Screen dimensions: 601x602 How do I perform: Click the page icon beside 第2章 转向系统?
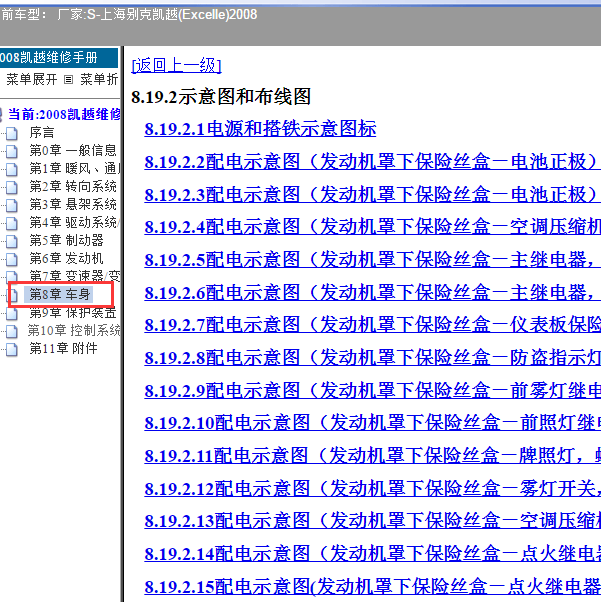click(12, 187)
